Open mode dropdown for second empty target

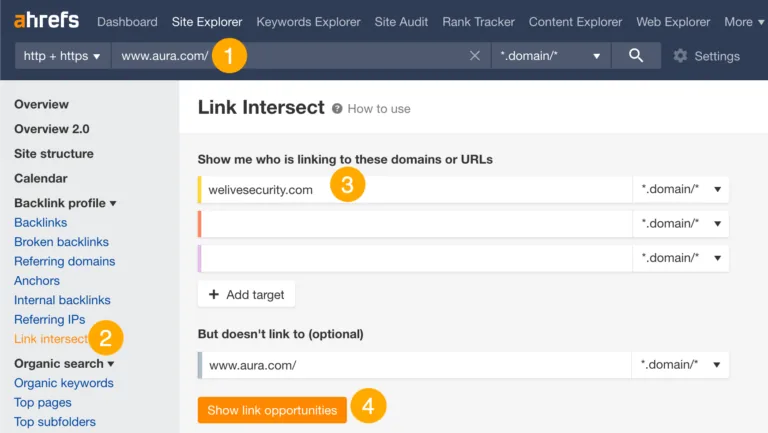point(681,224)
